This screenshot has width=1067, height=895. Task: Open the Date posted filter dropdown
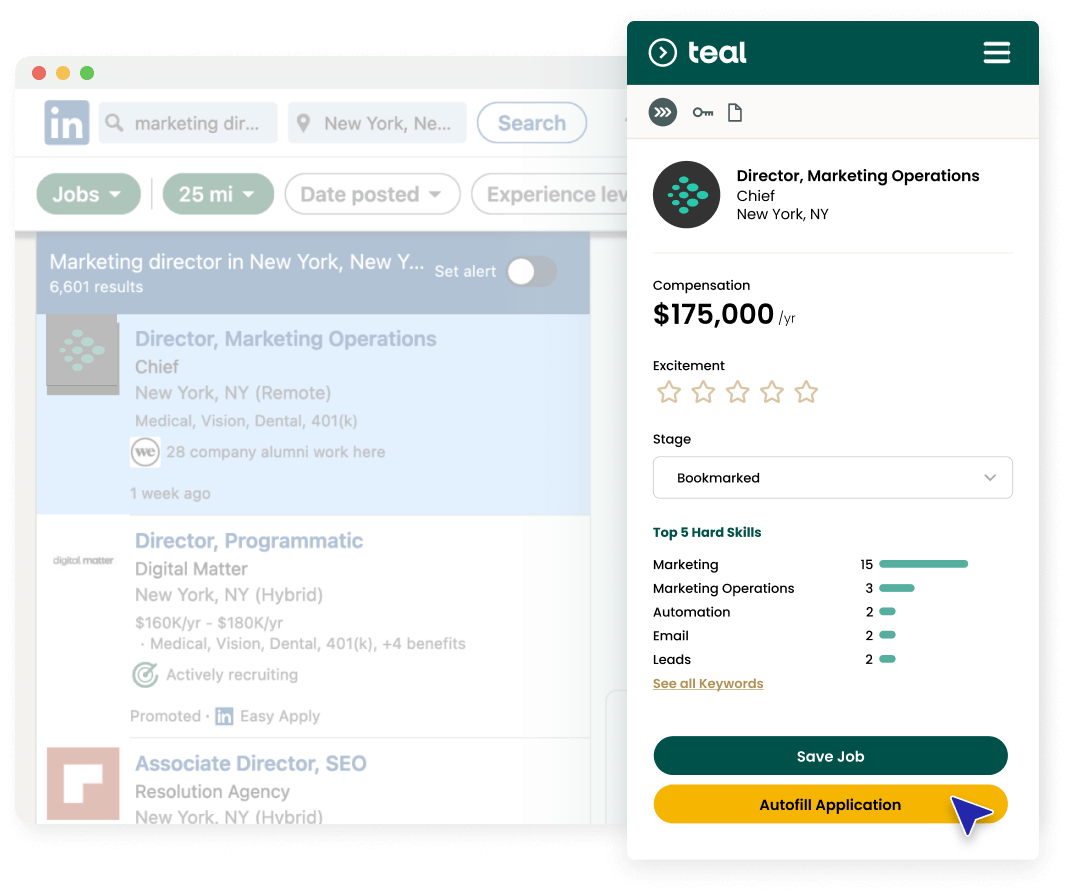click(x=372, y=194)
